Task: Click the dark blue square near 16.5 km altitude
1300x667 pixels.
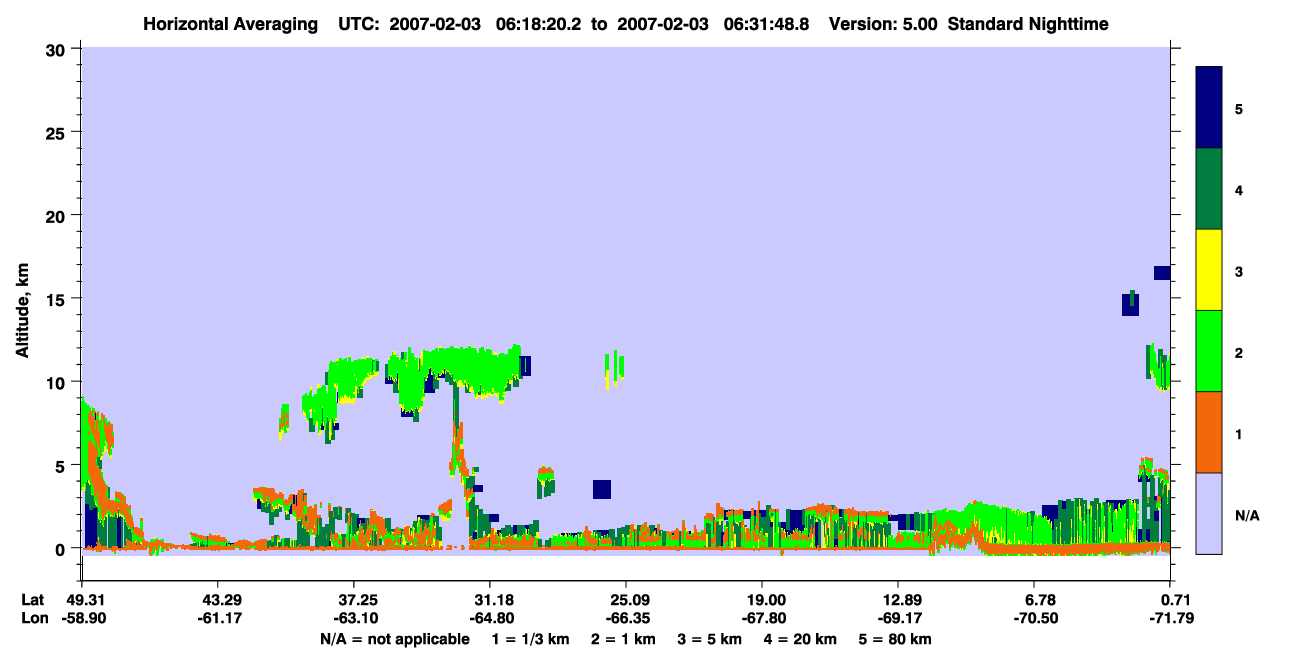Action: click(x=1162, y=273)
